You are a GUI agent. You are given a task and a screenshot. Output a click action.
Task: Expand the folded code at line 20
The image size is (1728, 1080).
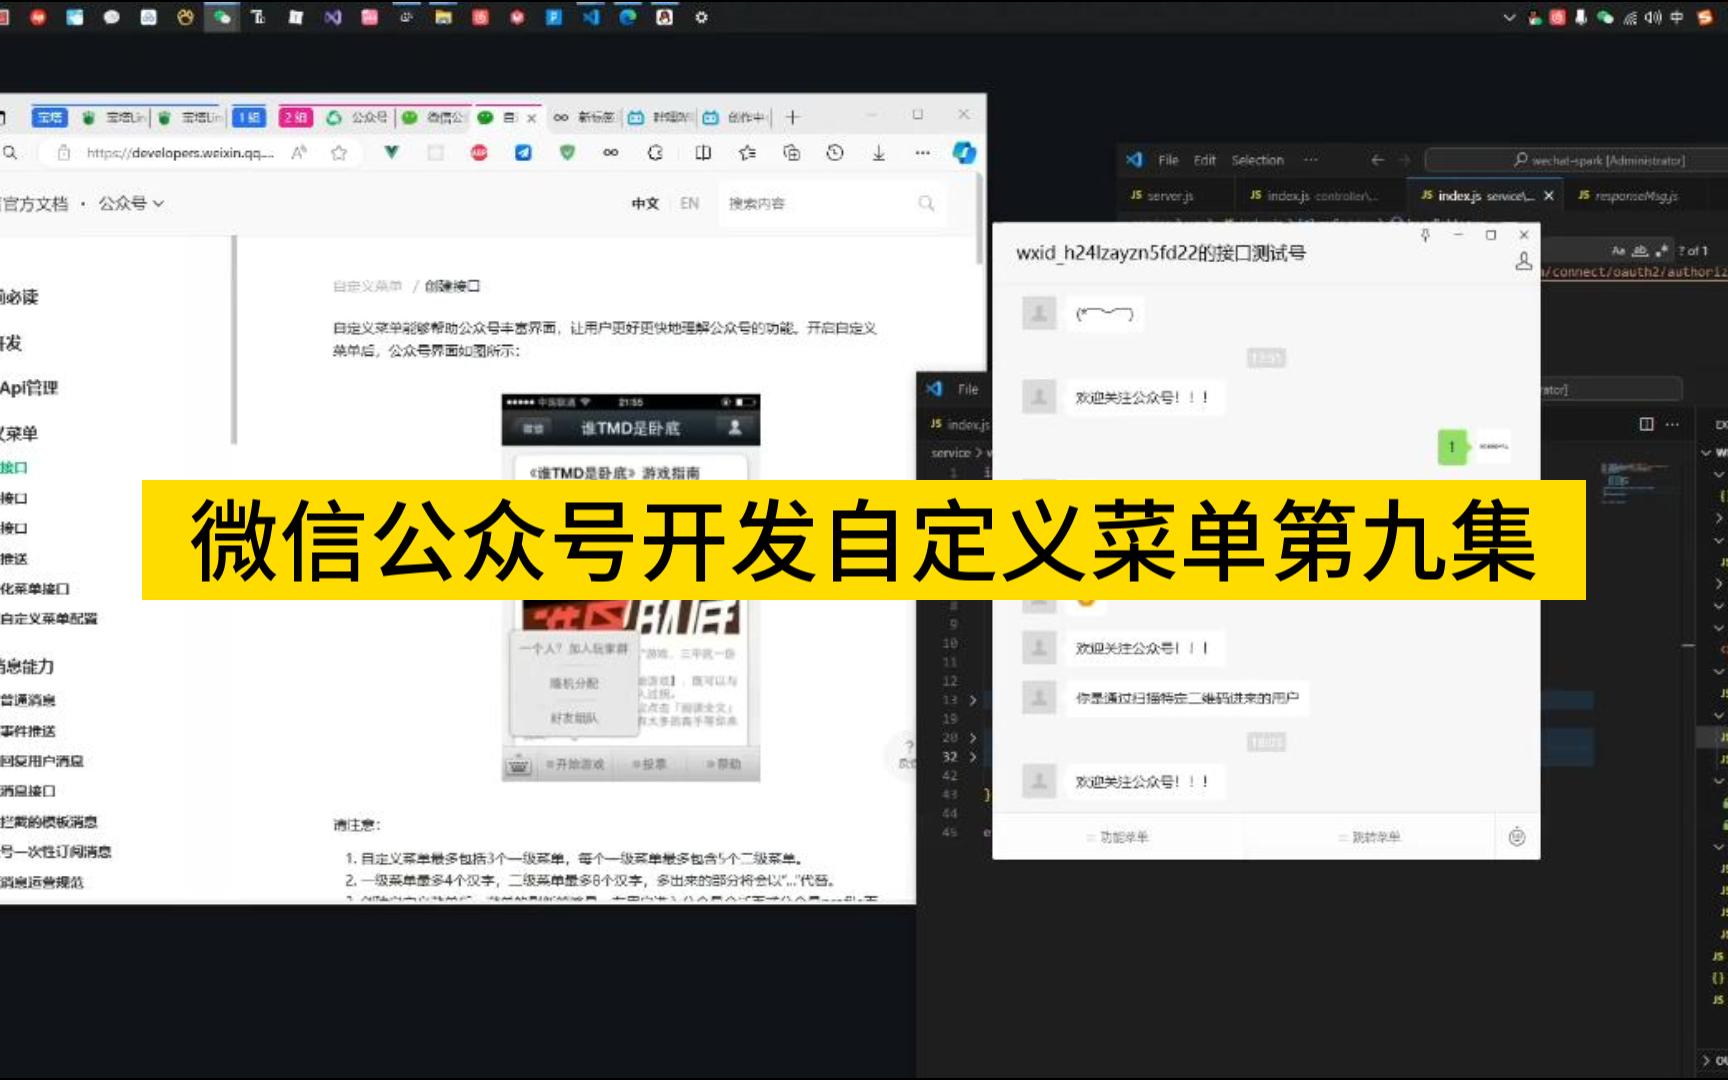point(972,736)
